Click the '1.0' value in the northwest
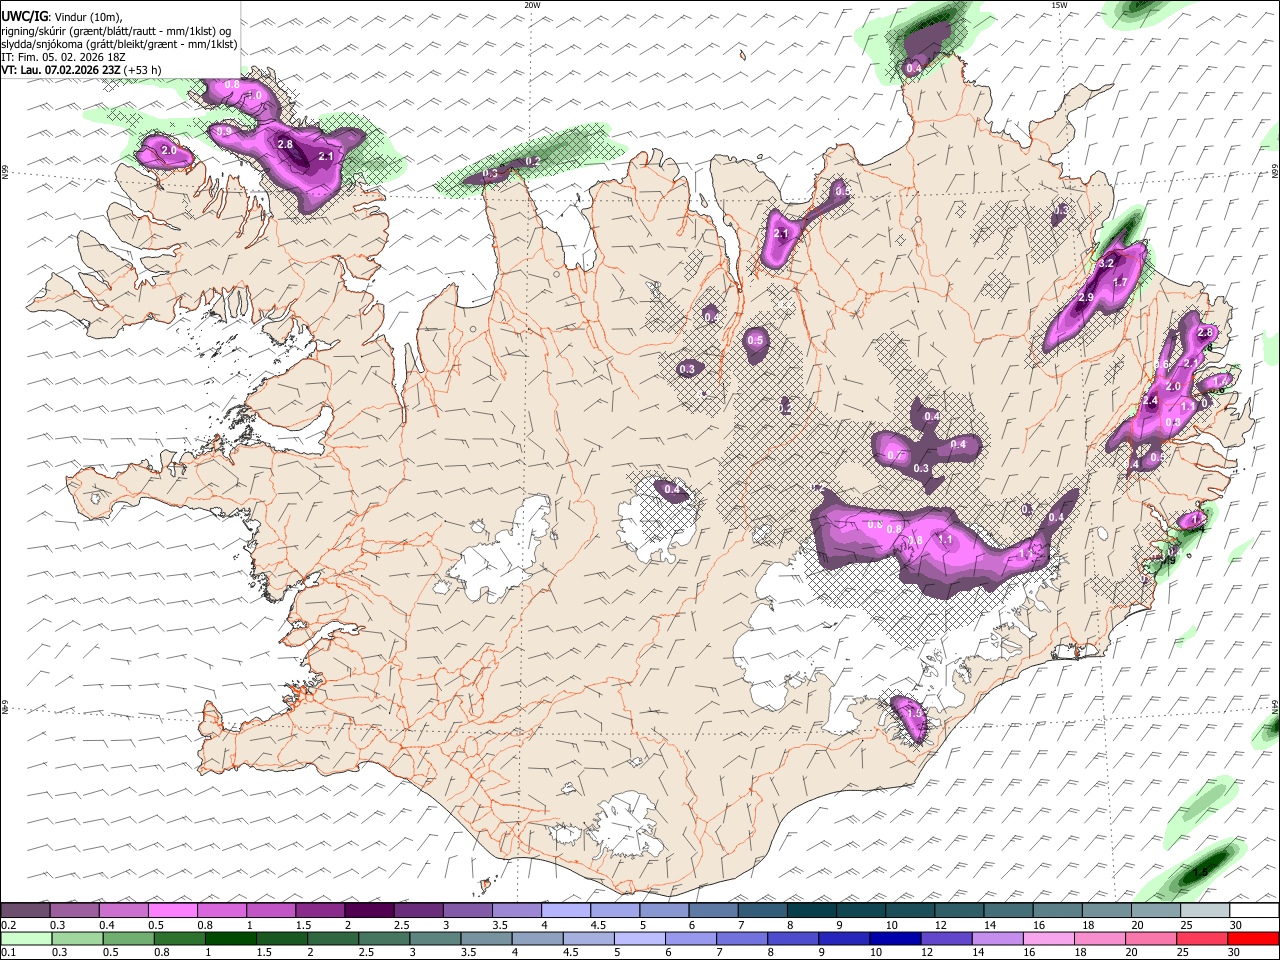The image size is (1280, 960). [254, 96]
